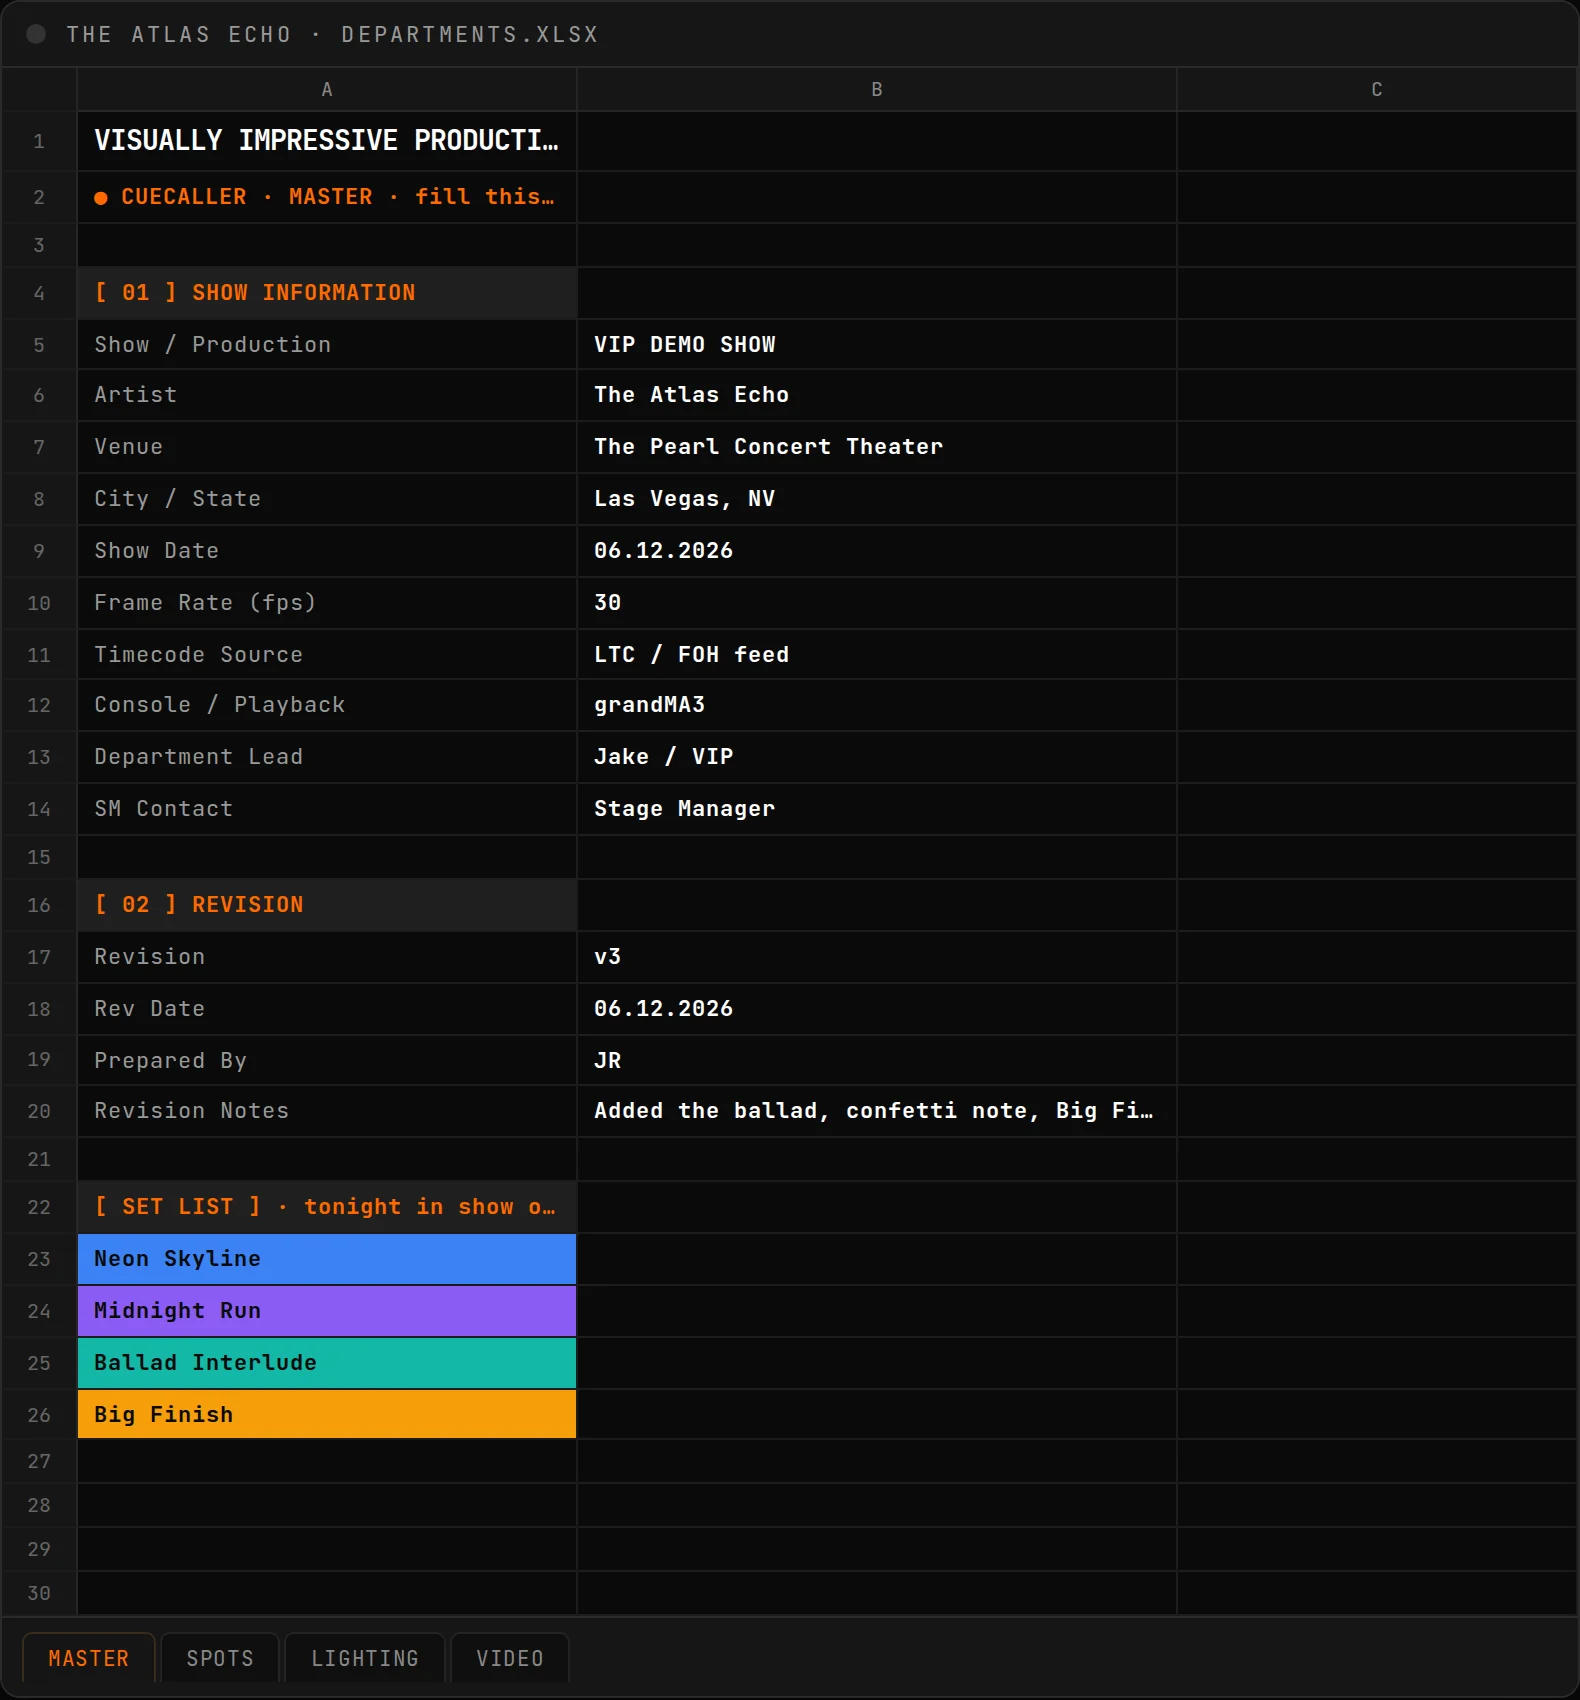Screen dimensions: 1580x1700
Task: Click the 'The Atlas Echo' artist value
Action: click(x=877, y=395)
